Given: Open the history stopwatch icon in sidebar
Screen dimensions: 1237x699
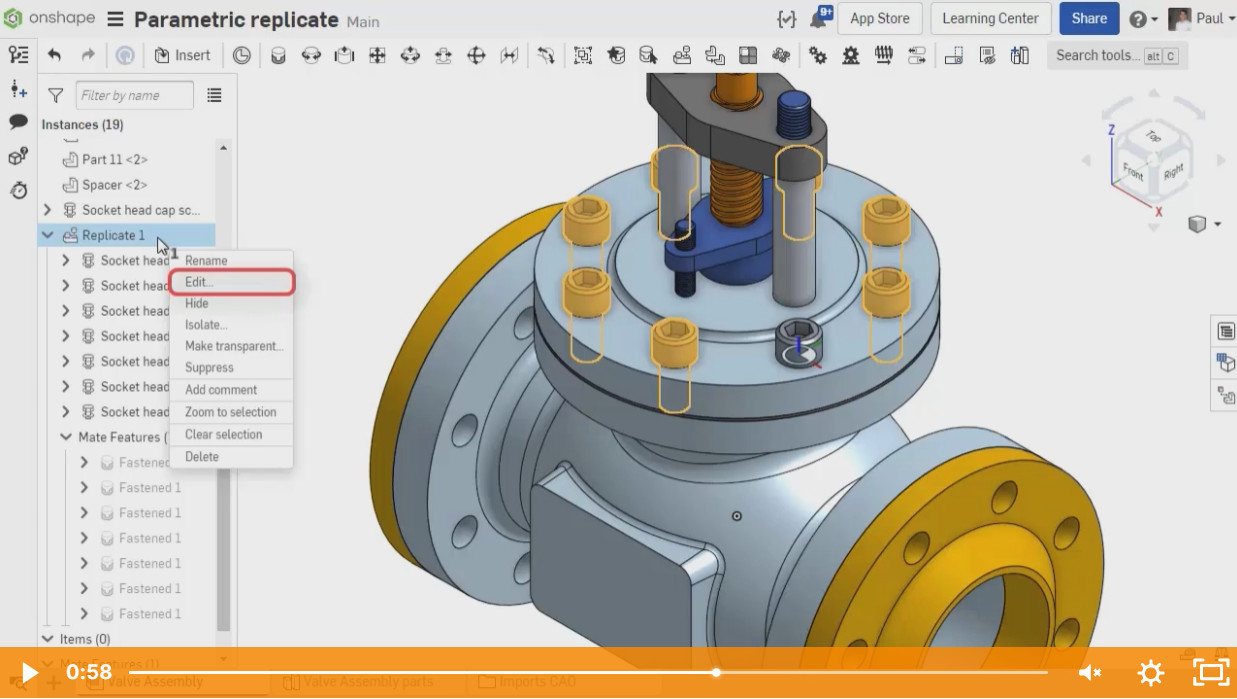Looking at the screenshot, I should coord(18,190).
